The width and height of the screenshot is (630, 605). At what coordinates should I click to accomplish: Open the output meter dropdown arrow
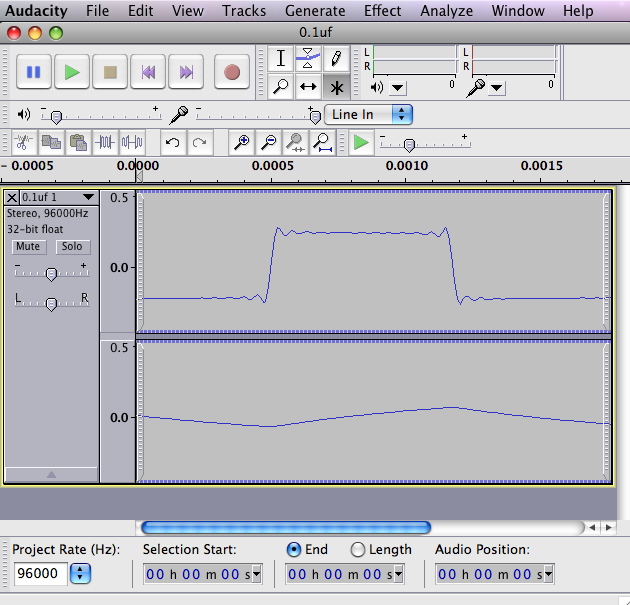[x=398, y=88]
